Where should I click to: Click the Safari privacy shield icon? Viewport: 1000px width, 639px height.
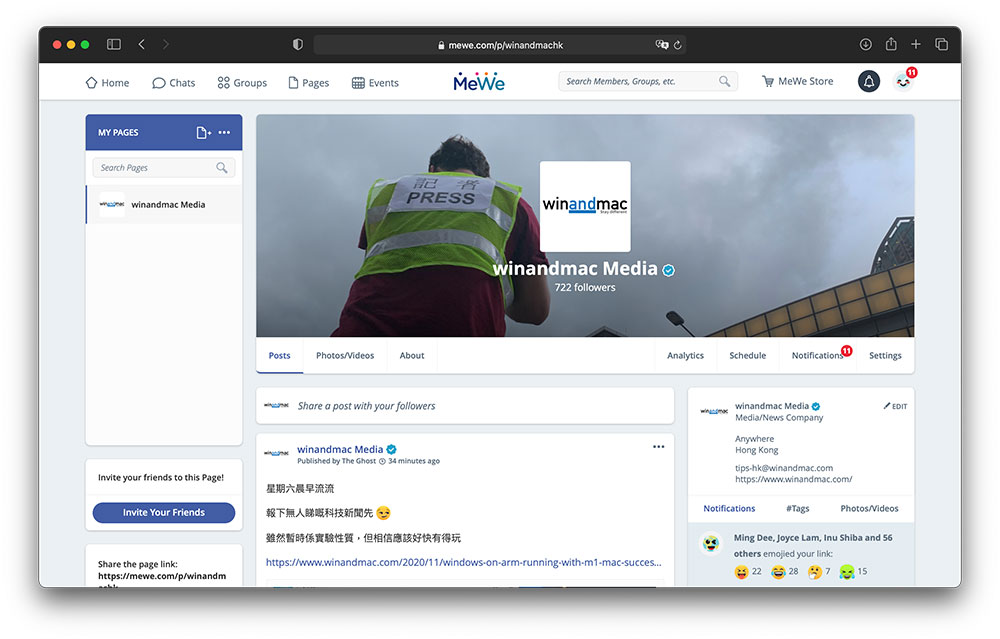coord(297,45)
